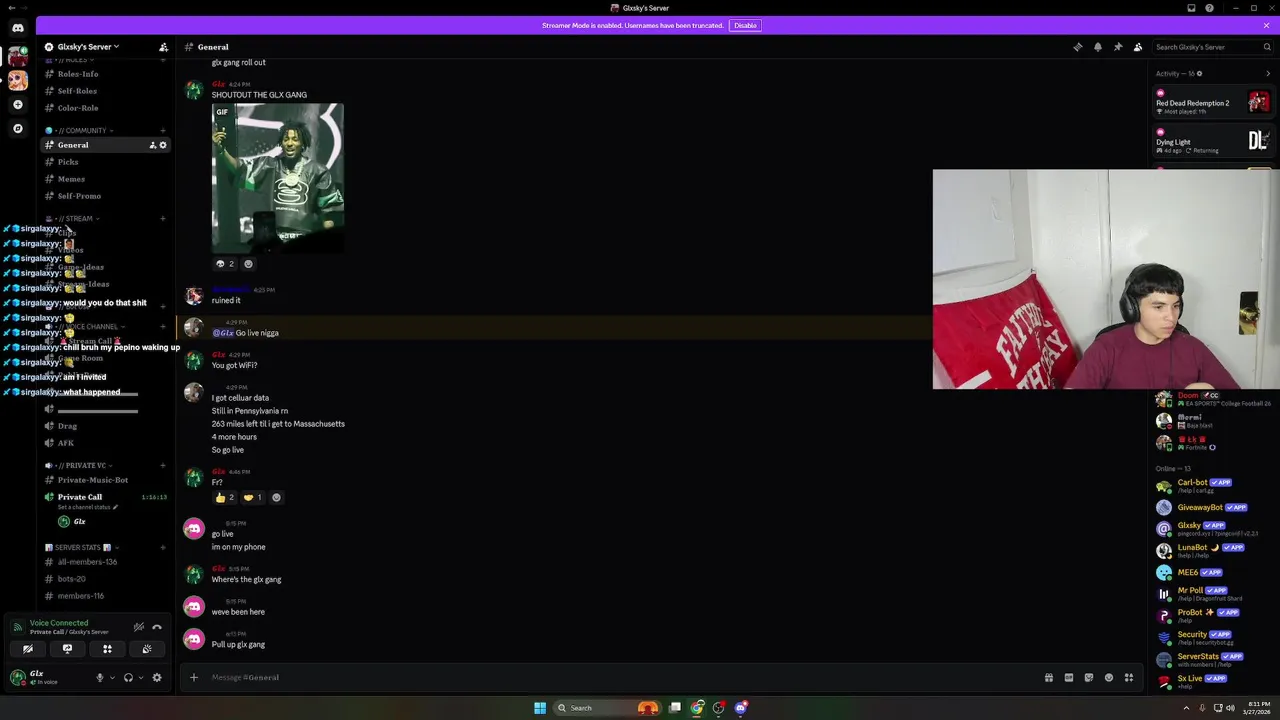Open Windows Start button
This screenshot has width=1280, height=720.
tap(540, 708)
